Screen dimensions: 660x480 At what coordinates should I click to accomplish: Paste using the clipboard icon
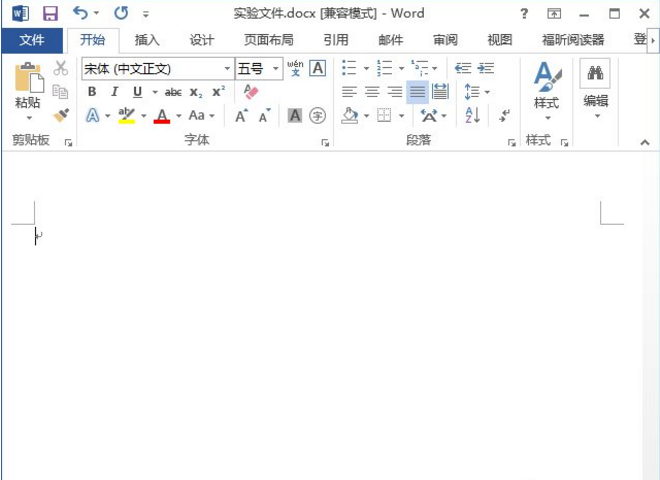click(29, 77)
